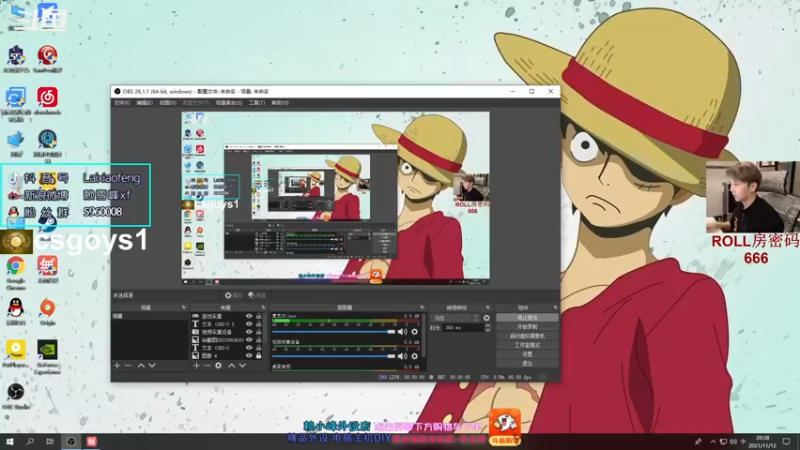
Task: Open taskbar search magnifier
Action: tap(30, 441)
